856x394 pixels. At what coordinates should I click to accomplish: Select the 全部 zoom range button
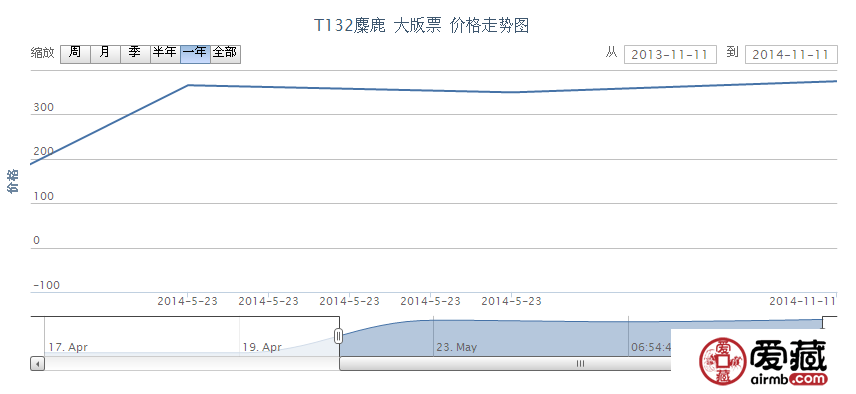[x=225, y=54]
